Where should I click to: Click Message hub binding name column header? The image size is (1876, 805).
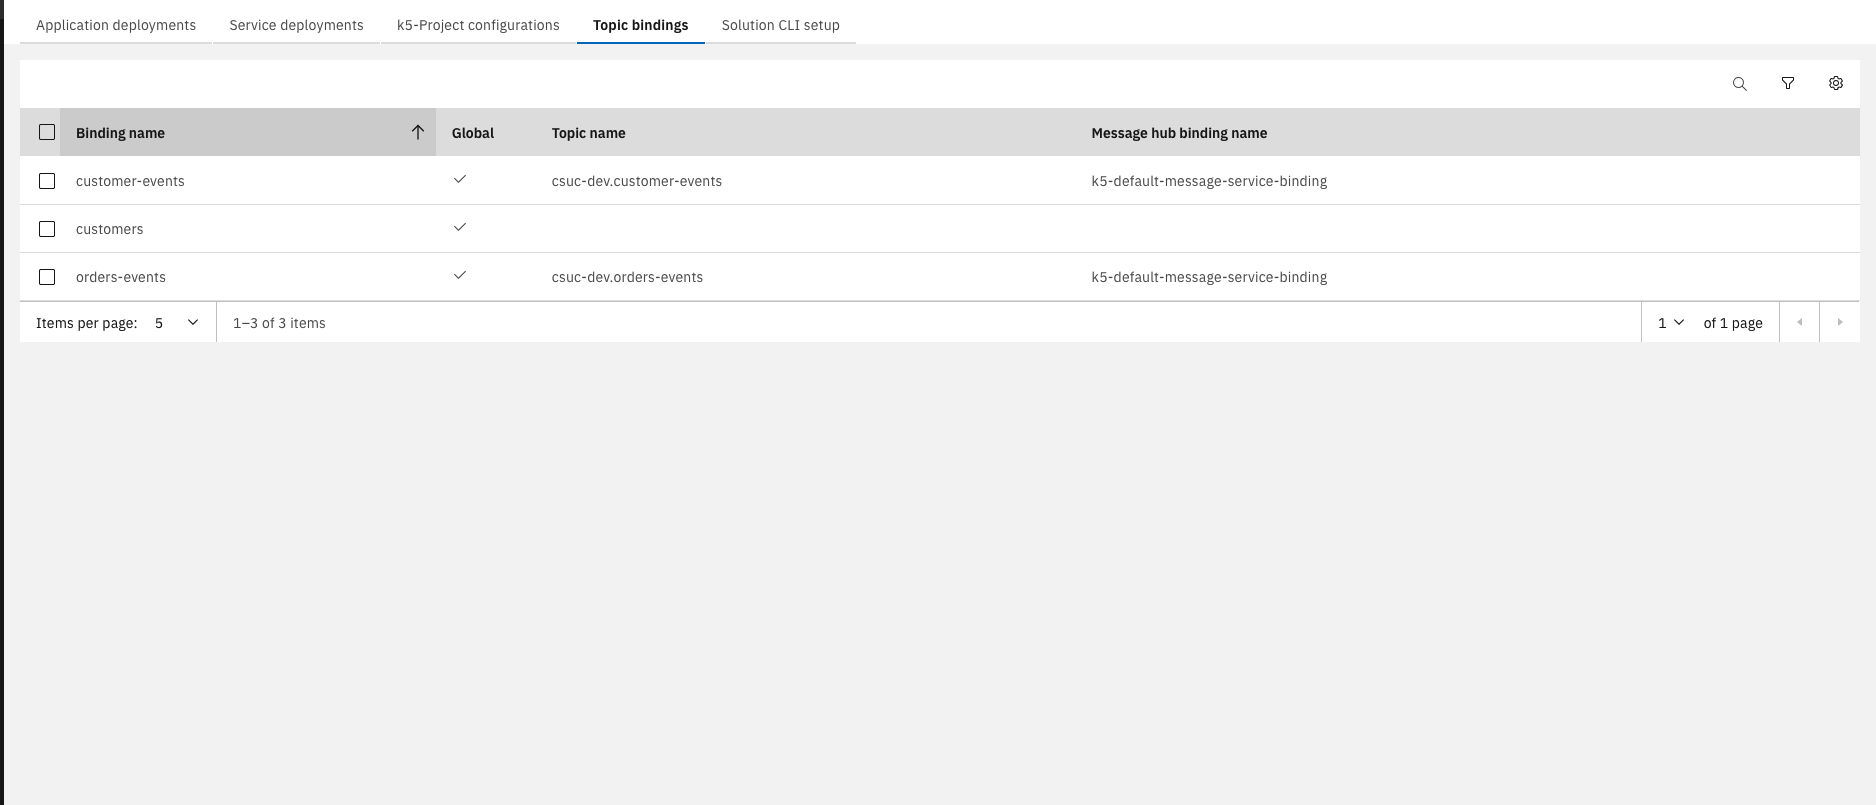point(1179,133)
